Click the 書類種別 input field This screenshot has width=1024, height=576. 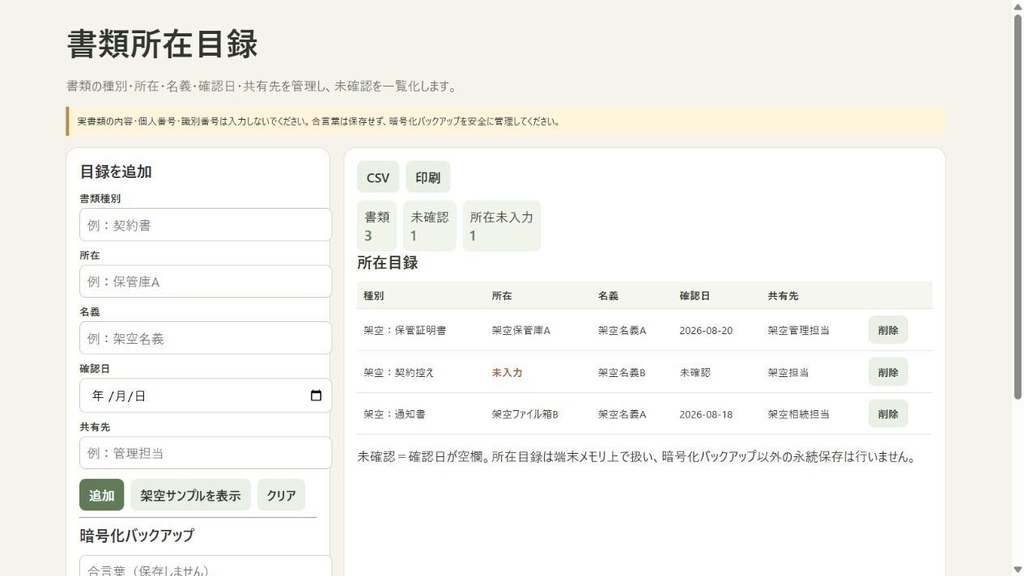tap(205, 225)
